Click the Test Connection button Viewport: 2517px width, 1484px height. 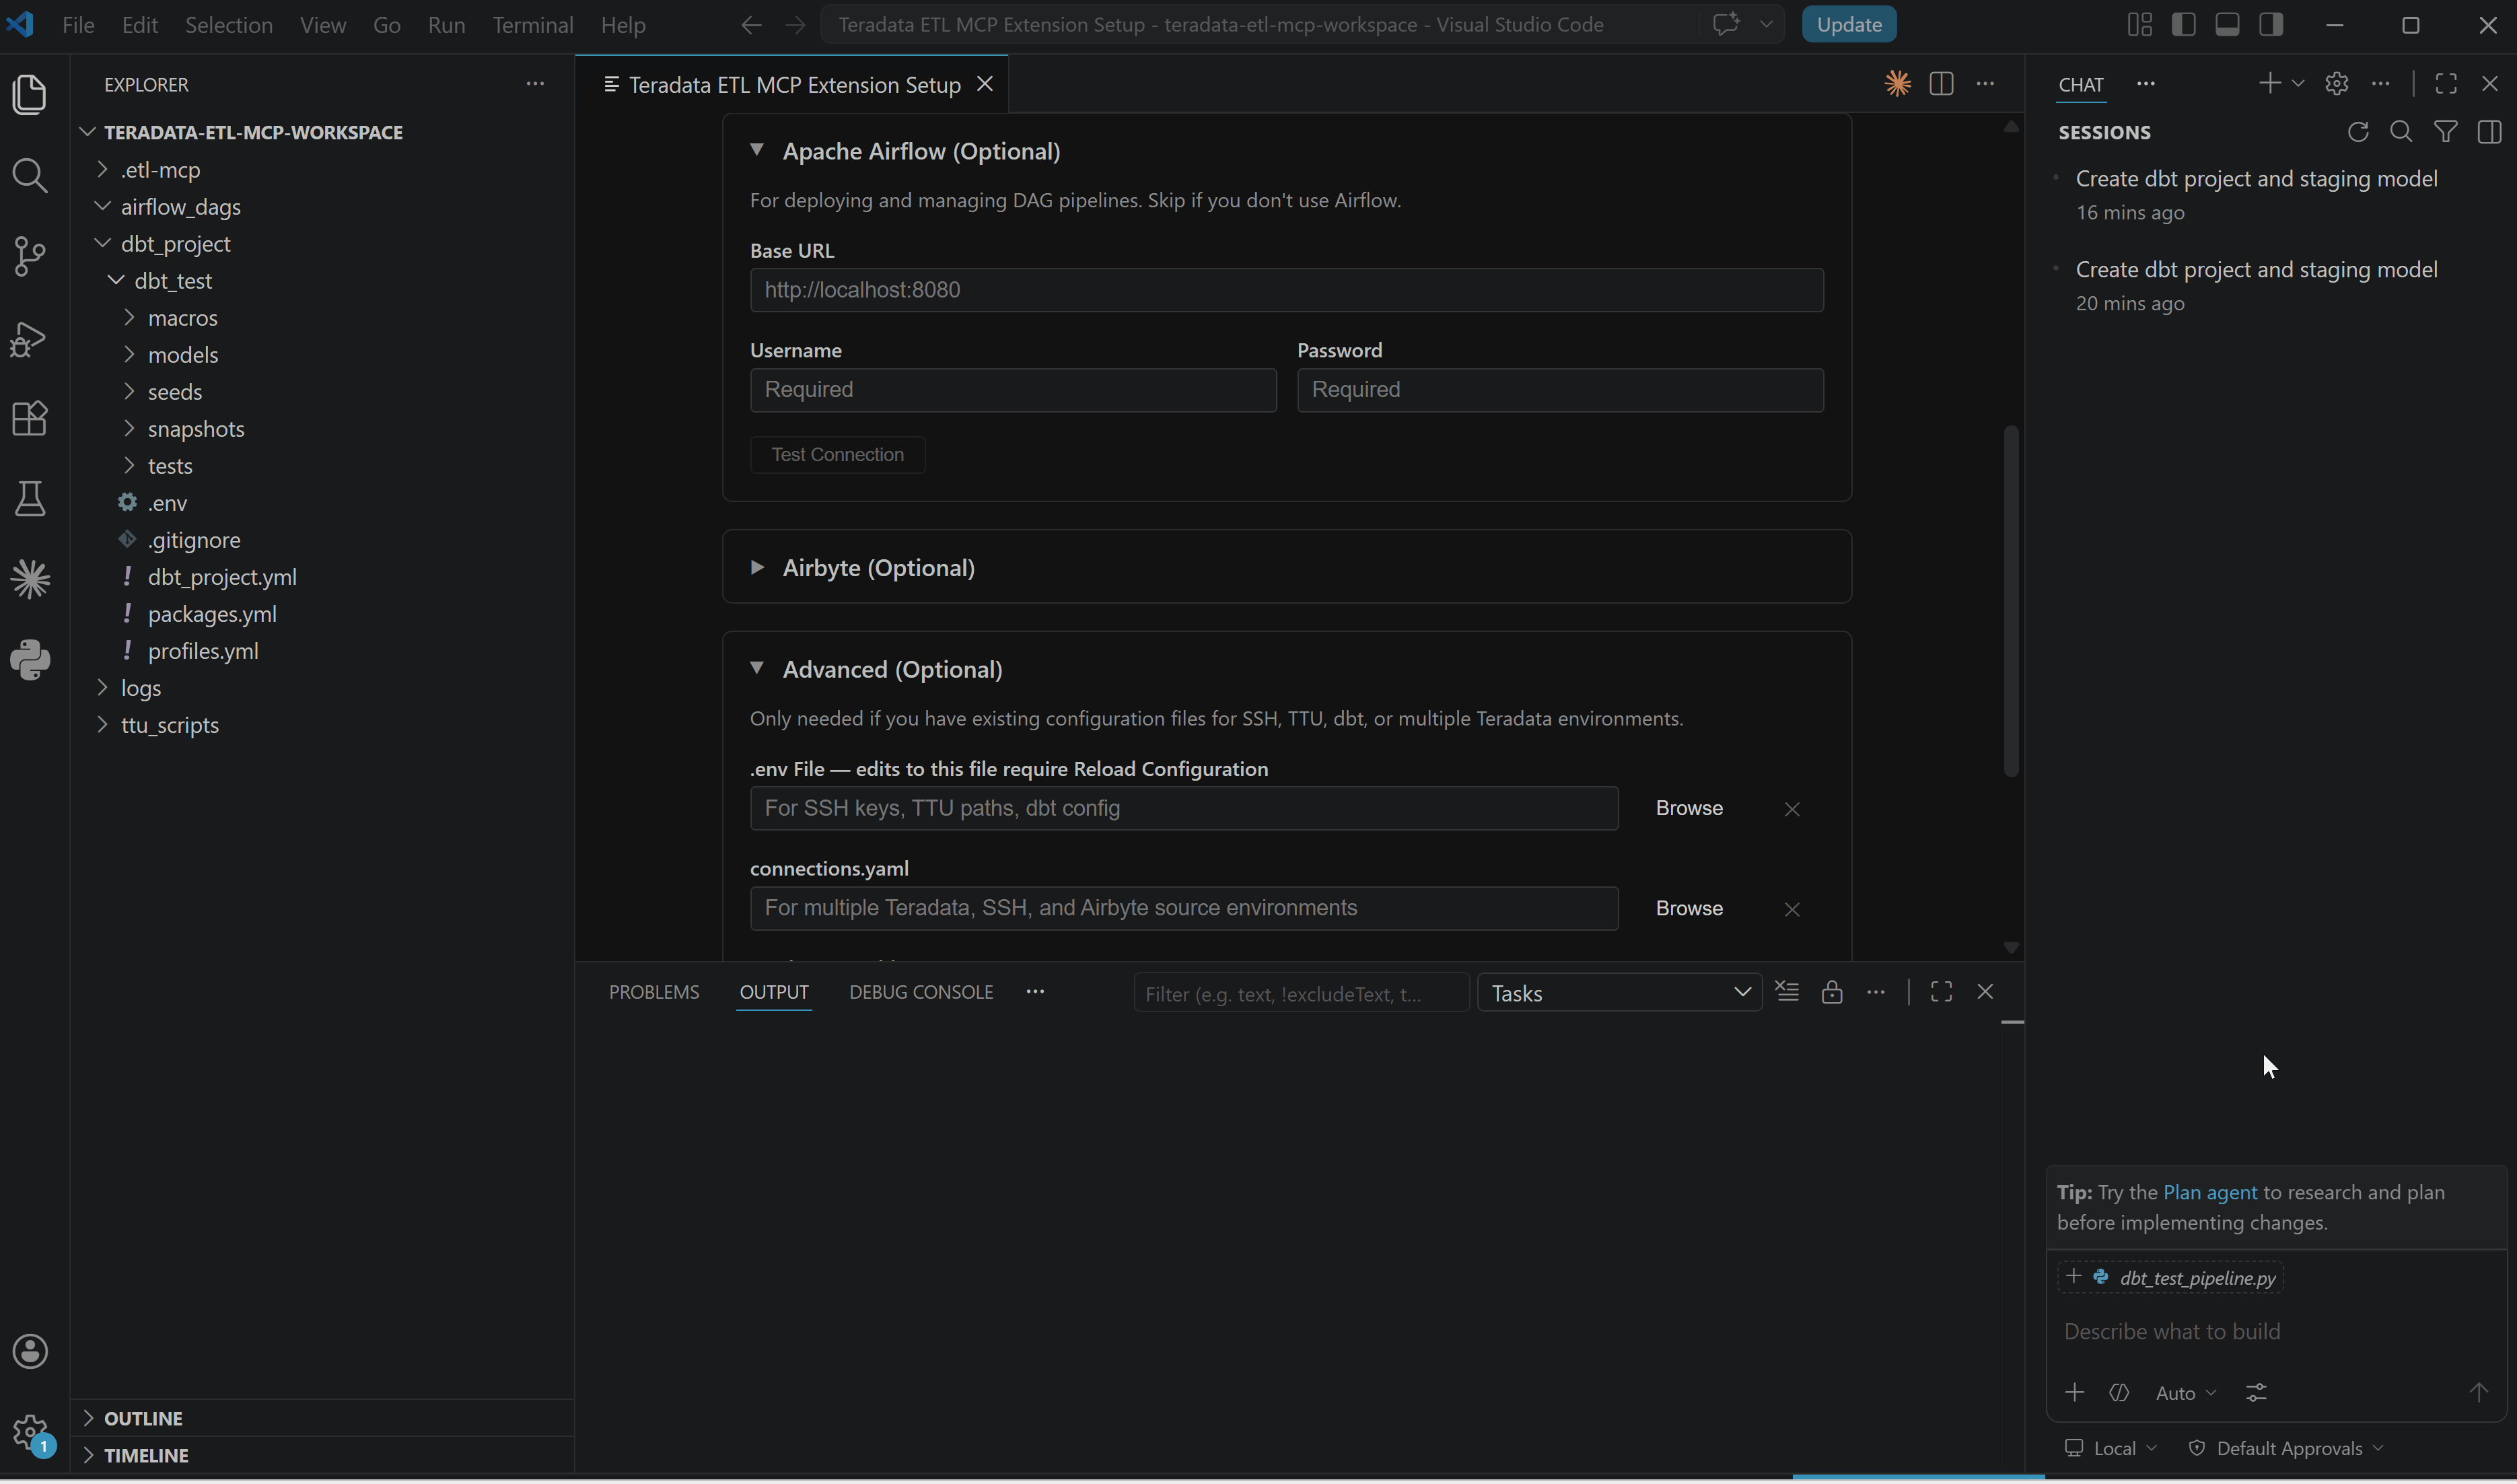(x=837, y=455)
